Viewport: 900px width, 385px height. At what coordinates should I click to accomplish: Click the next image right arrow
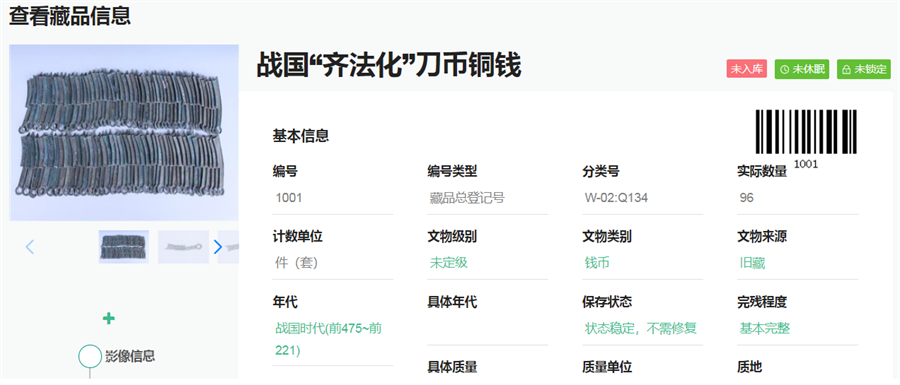coord(218,247)
